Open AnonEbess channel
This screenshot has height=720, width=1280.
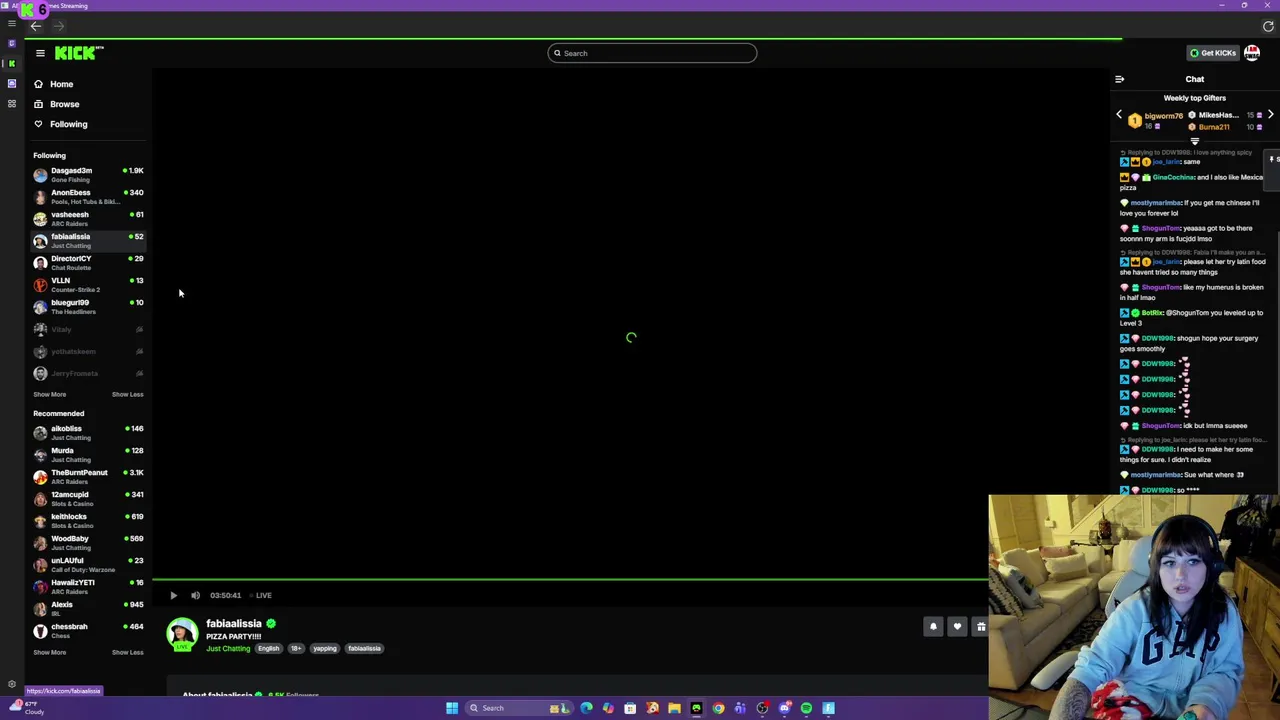coord(88,197)
